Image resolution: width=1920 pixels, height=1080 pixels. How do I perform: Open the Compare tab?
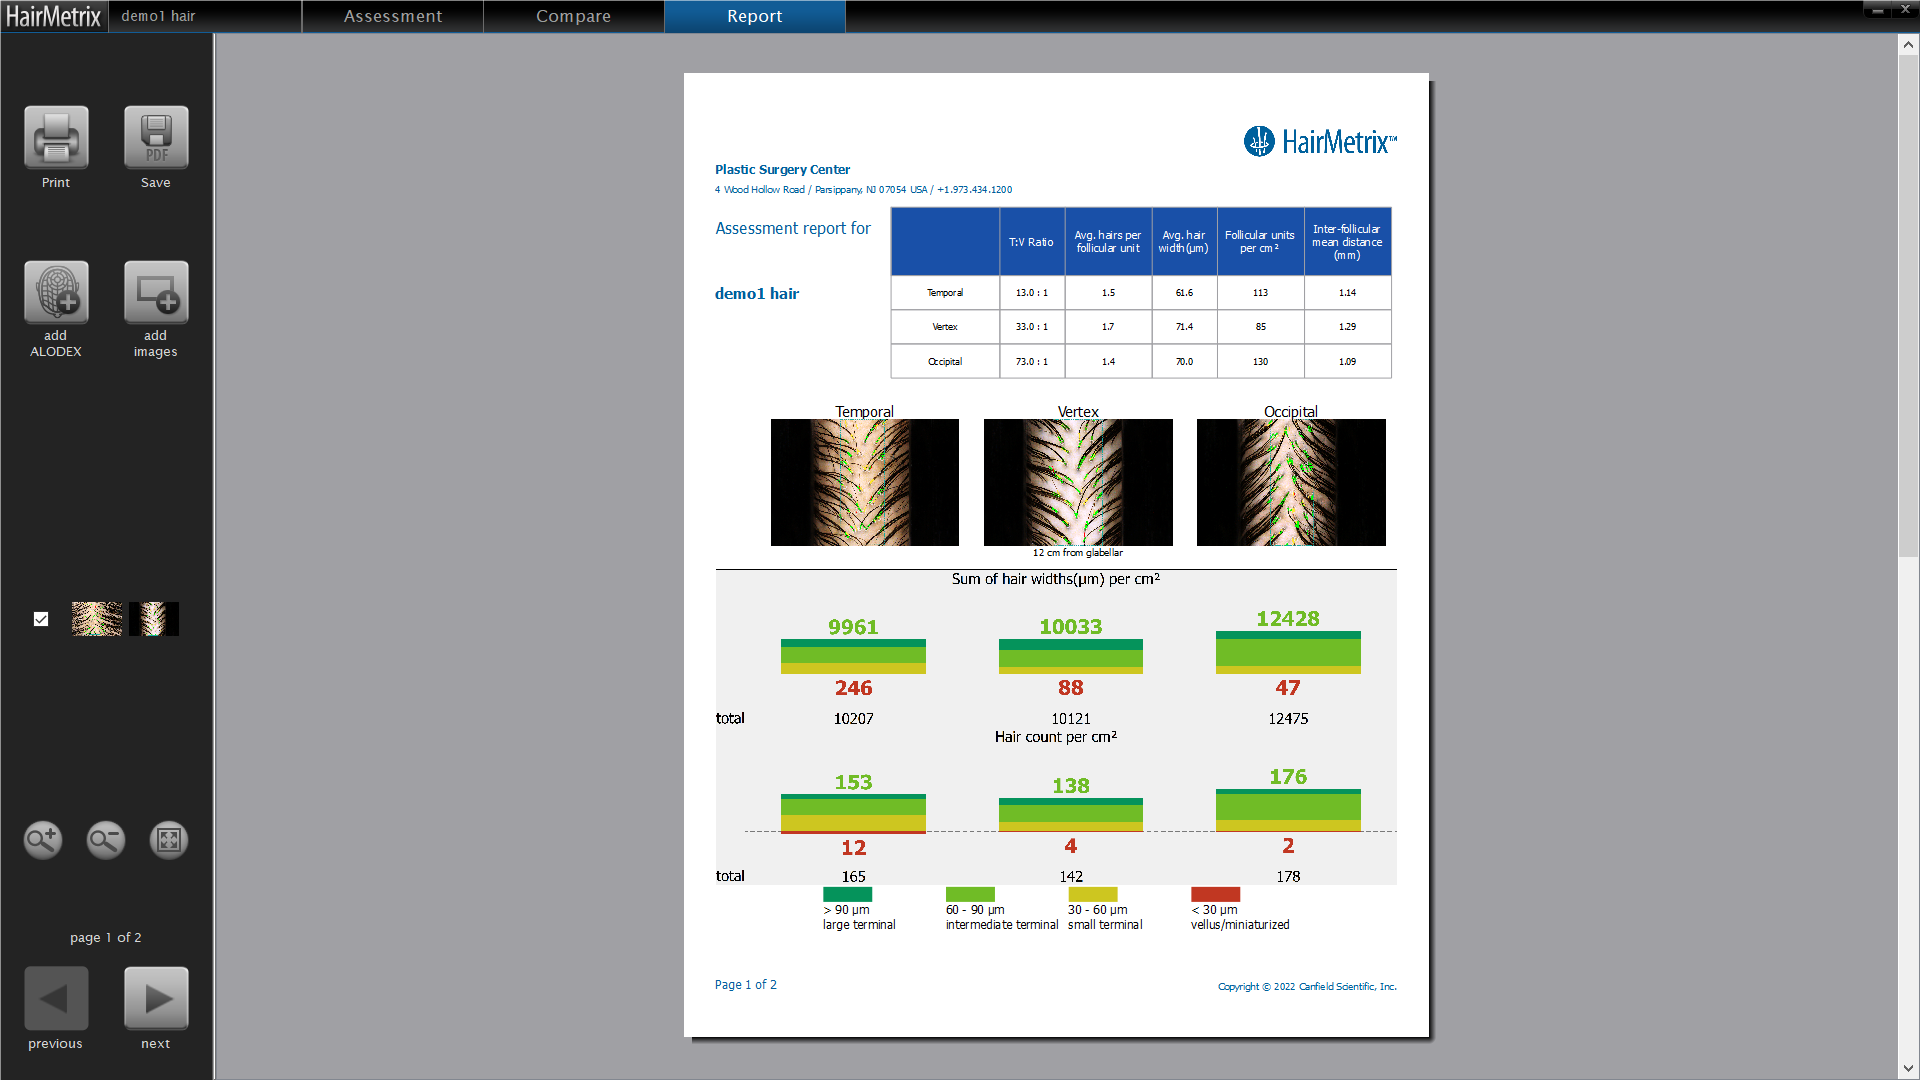pos(573,16)
